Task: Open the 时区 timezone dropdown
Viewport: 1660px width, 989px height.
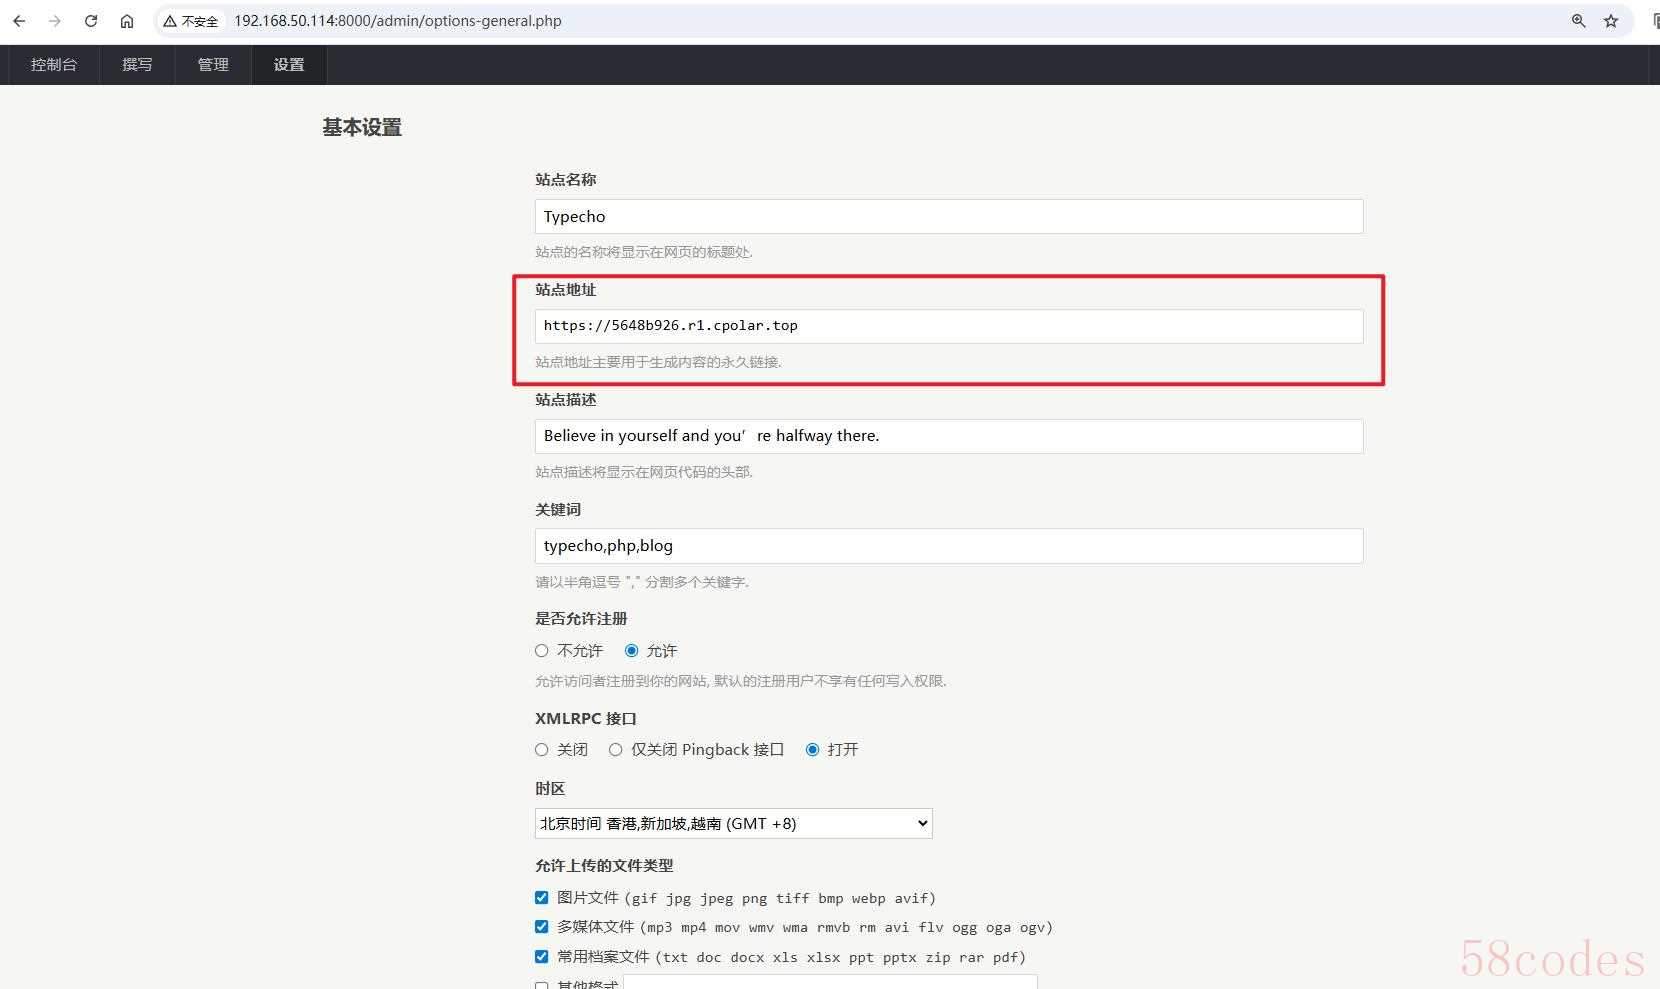Action: click(733, 824)
